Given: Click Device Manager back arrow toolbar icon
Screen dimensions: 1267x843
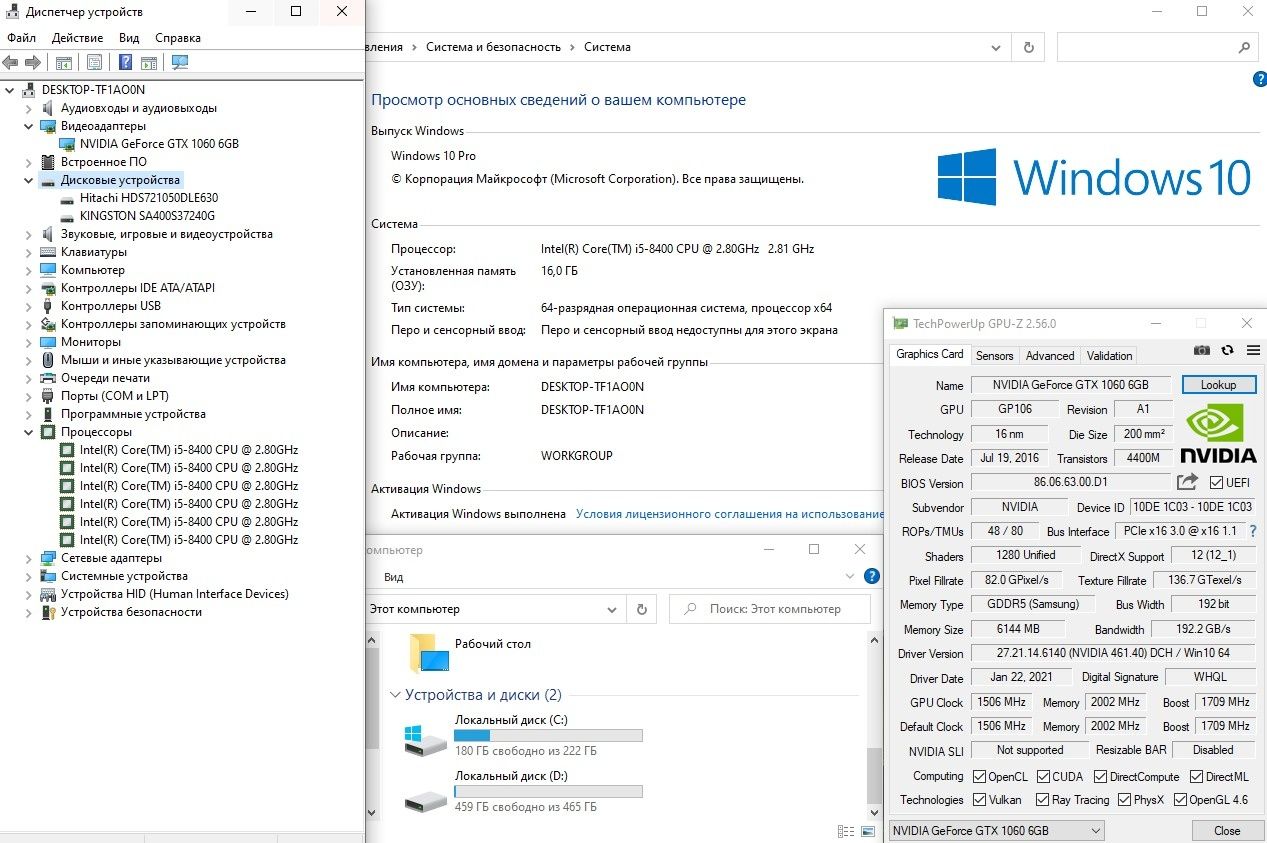Looking at the screenshot, I should [x=11, y=63].
